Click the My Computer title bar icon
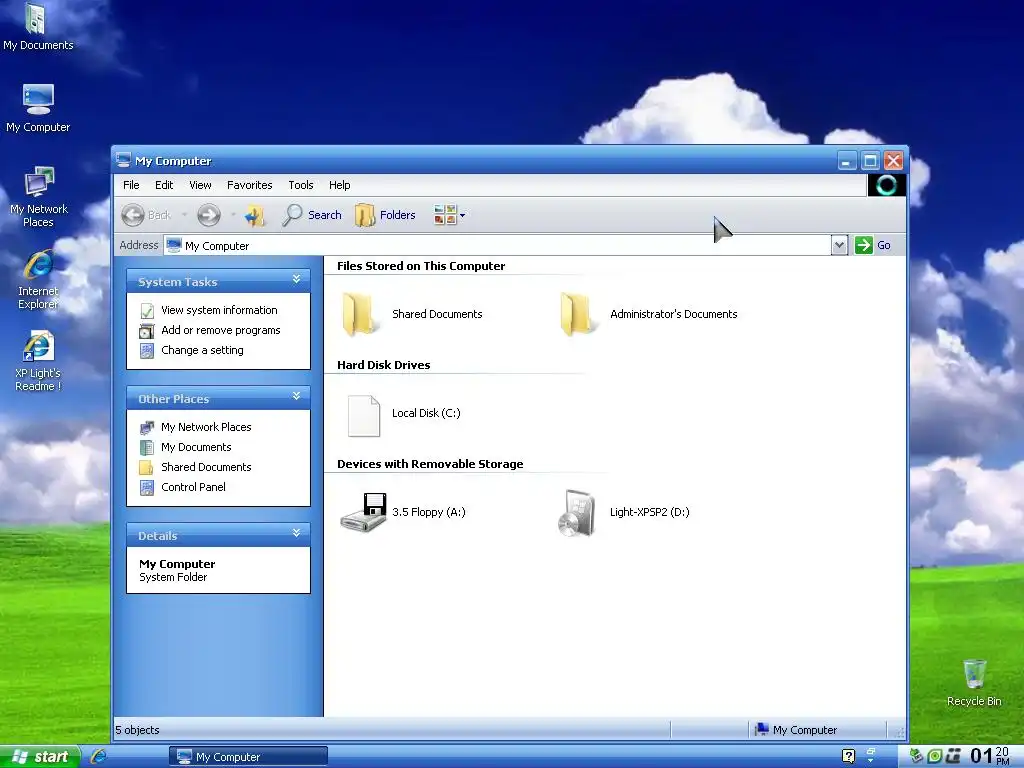This screenshot has height=768, width=1024. (x=123, y=160)
